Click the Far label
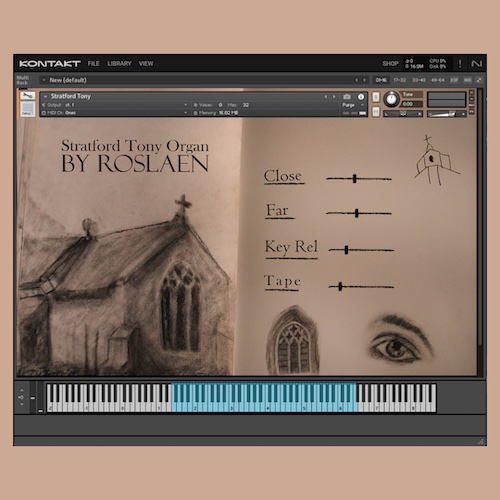This screenshot has height=500, width=500. pyautogui.click(x=277, y=210)
